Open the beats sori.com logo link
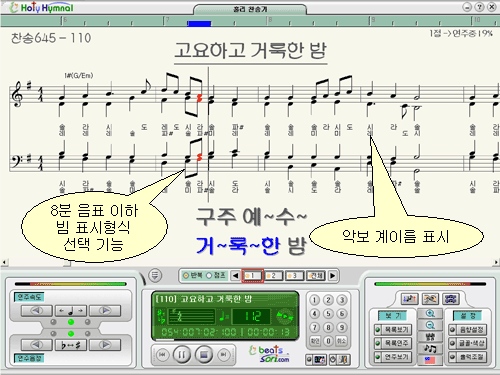 tap(269, 354)
